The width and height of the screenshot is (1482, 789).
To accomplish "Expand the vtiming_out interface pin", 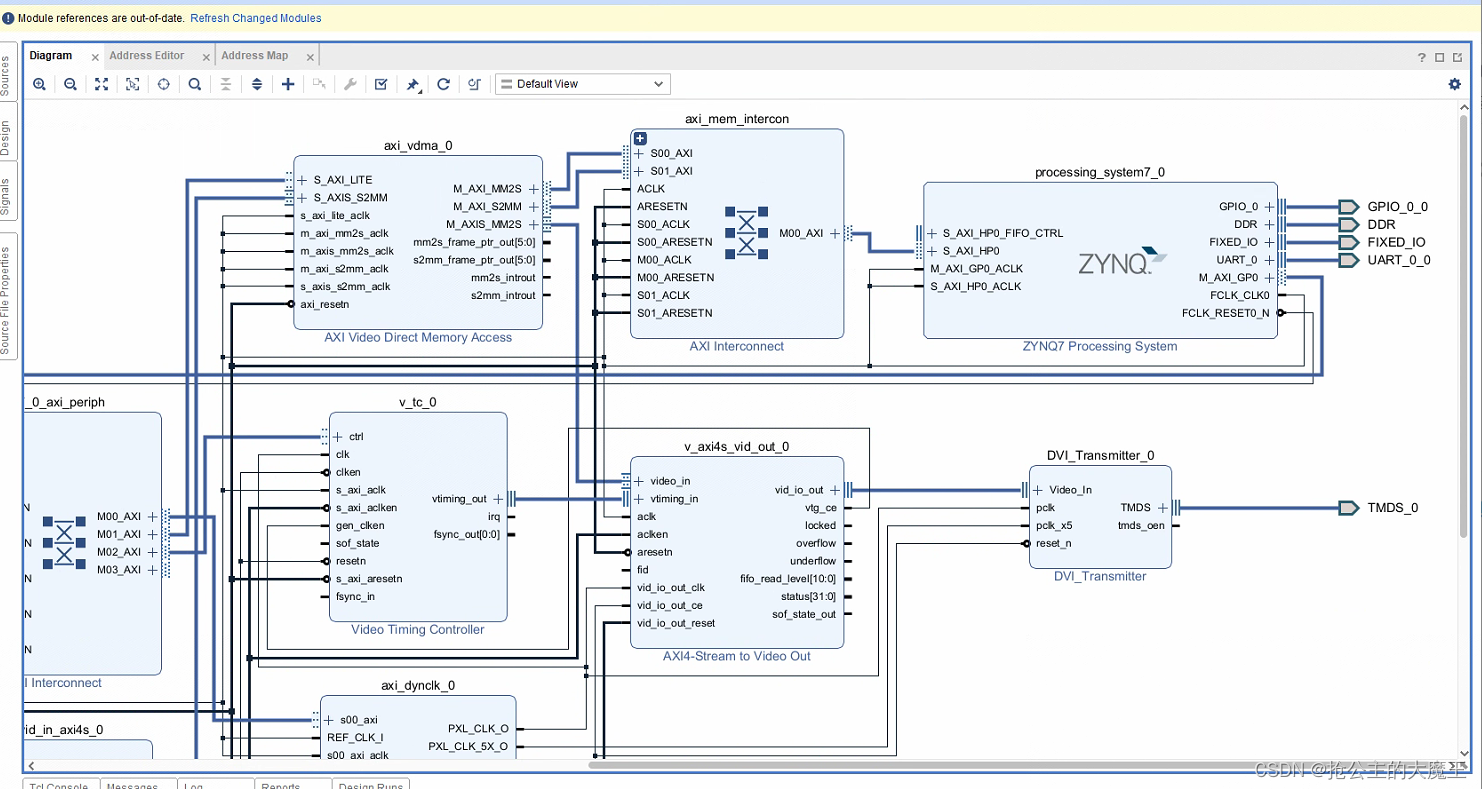I will 498,498.
